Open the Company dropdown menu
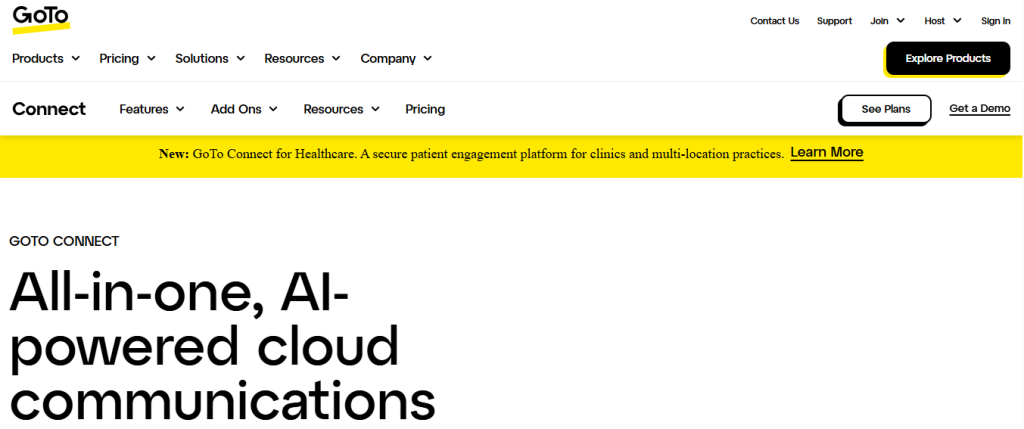Viewport: 1024px width, 429px height. [396, 59]
